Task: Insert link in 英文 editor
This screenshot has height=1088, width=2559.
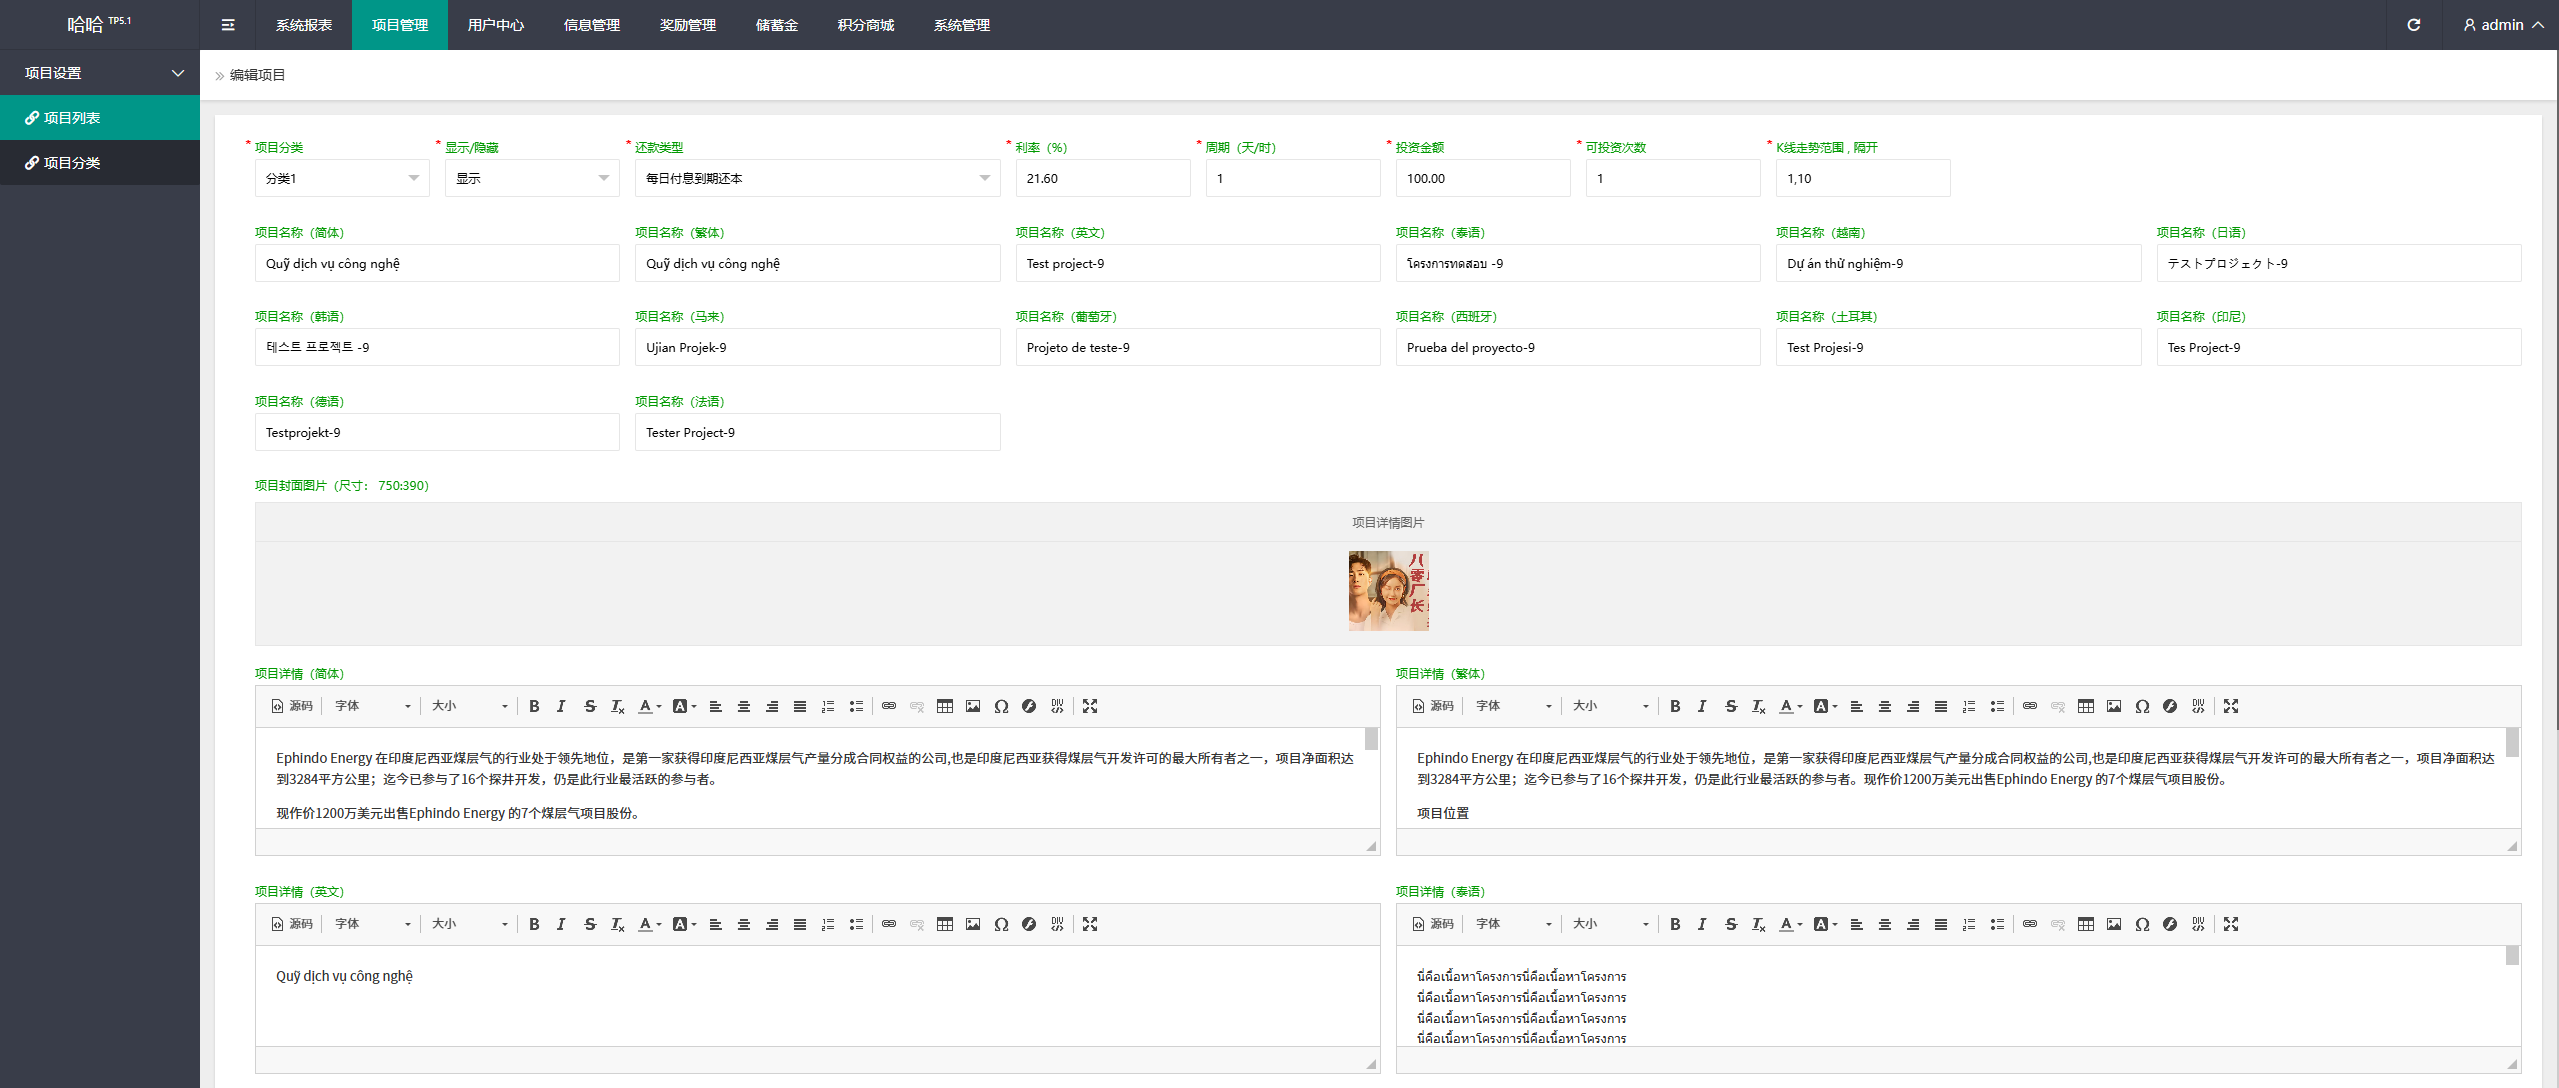Action: pos(889,924)
